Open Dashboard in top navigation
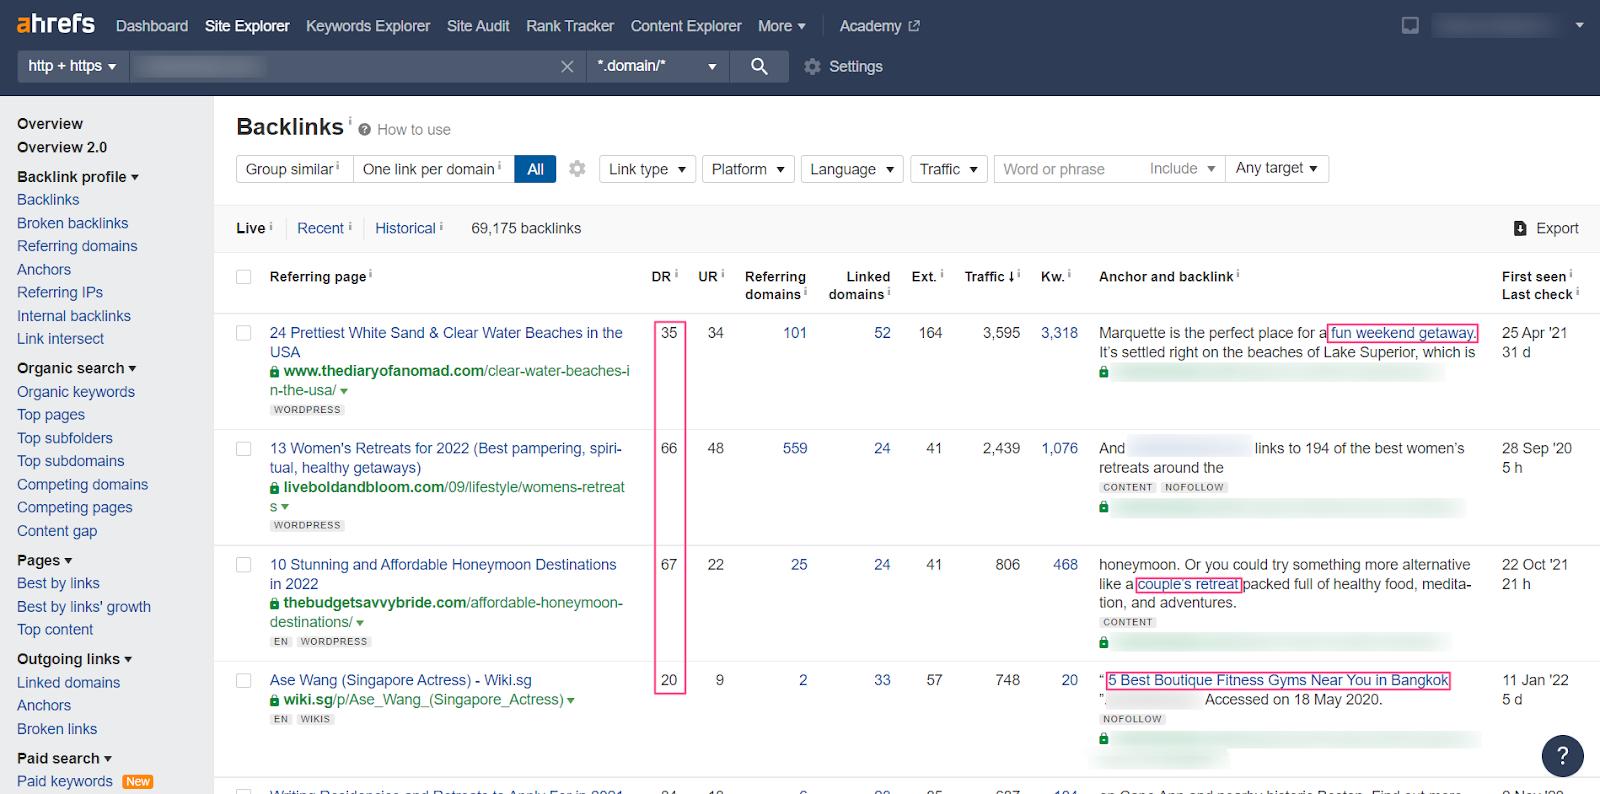1600x794 pixels. (x=152, y=26)
